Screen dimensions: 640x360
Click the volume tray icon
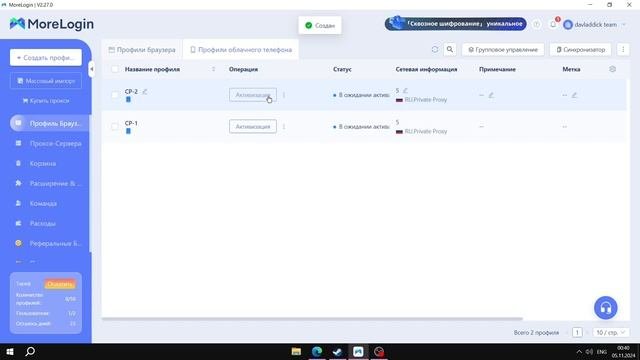[589, 351]
